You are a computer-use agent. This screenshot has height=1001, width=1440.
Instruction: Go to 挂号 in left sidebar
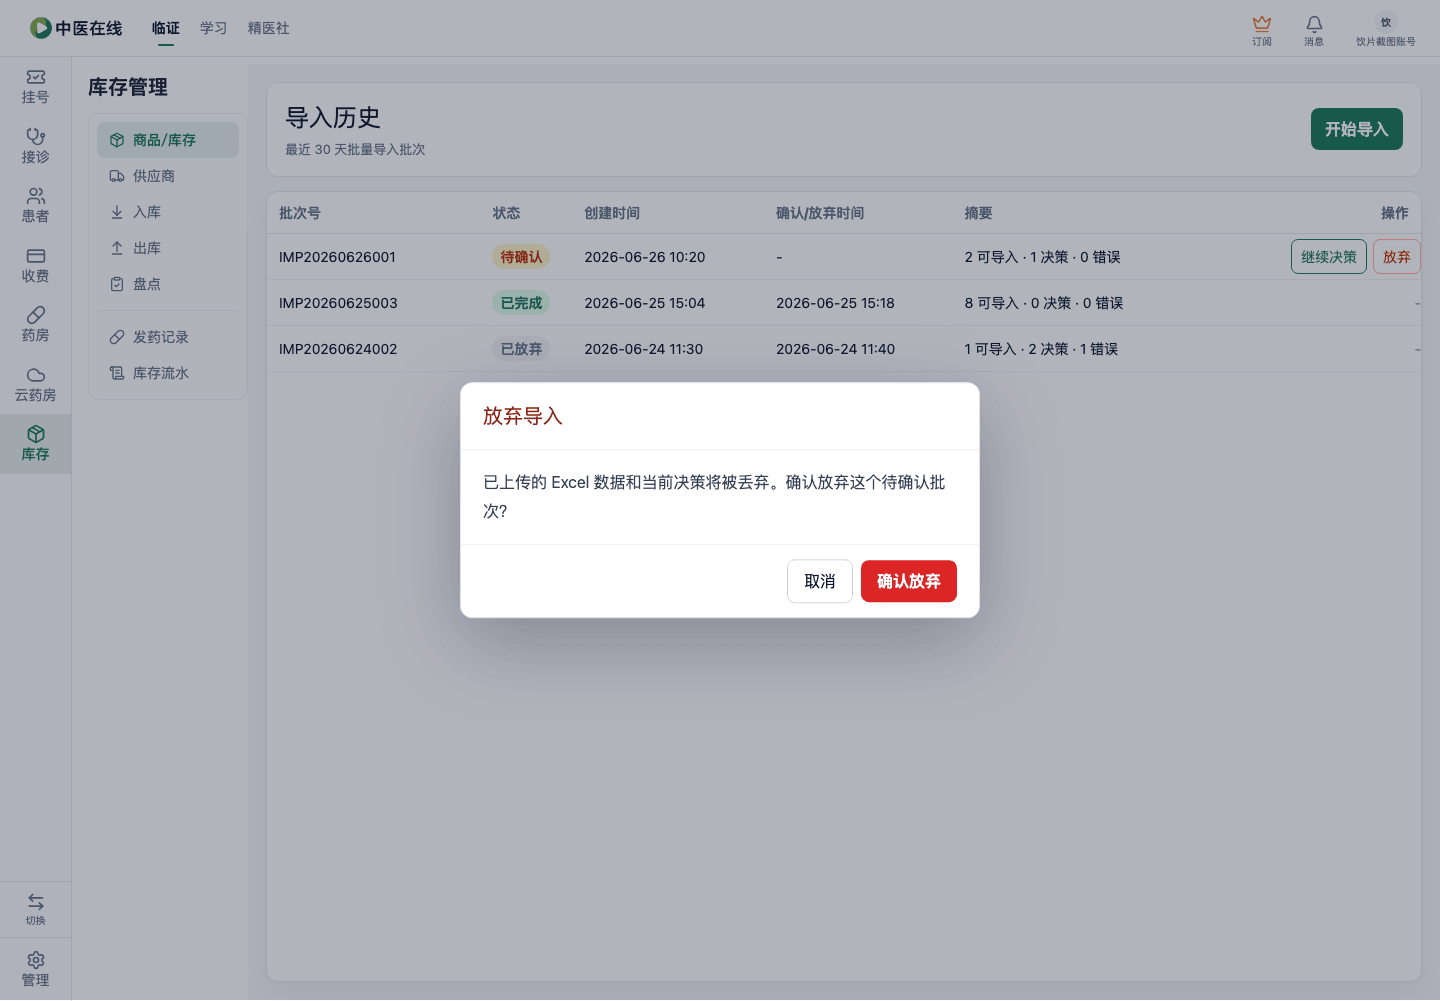(36, 87)
